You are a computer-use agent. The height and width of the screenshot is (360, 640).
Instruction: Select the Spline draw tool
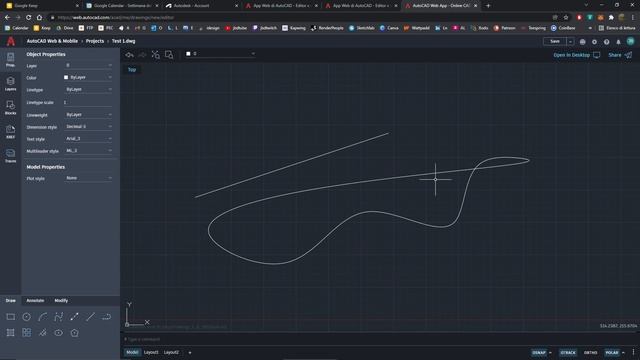point(58,317)
